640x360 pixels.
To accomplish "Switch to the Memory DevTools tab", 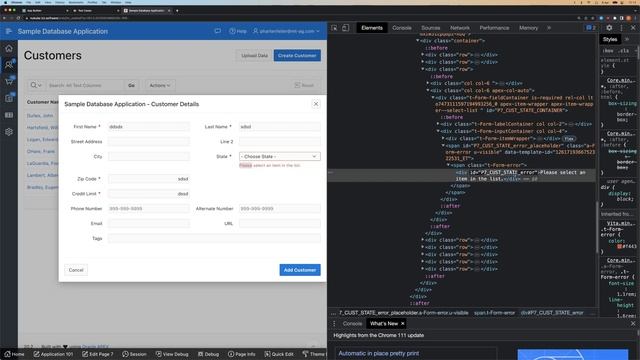I will pos(529,28).
